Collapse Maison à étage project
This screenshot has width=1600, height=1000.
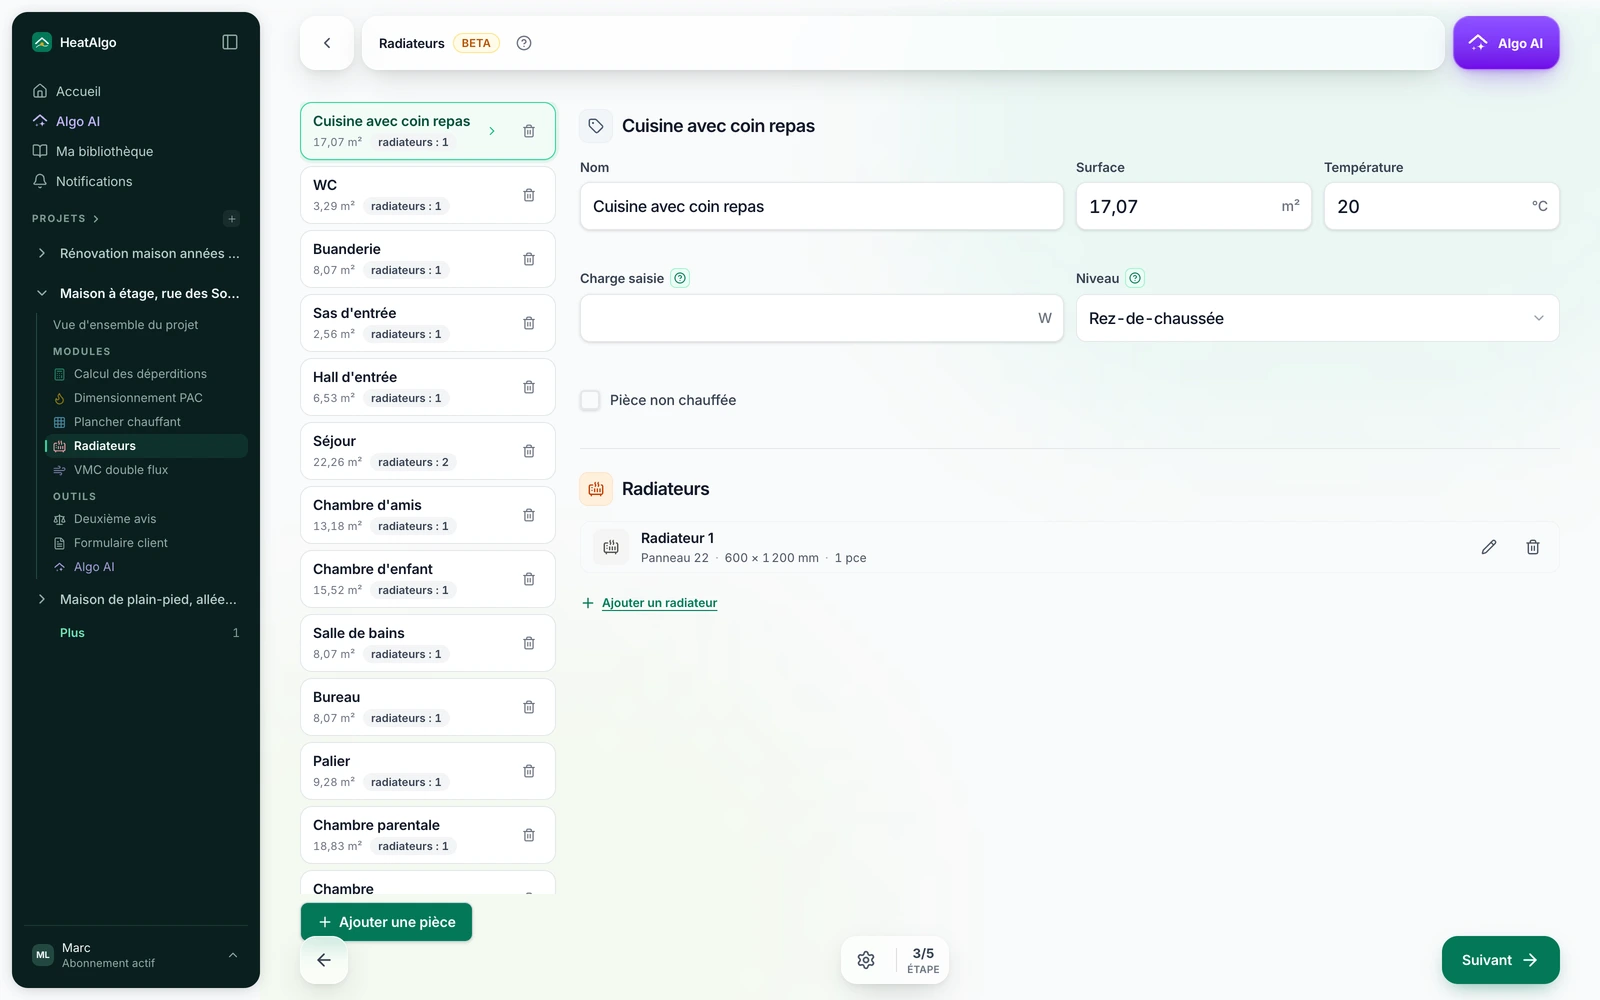pos(42,293)
